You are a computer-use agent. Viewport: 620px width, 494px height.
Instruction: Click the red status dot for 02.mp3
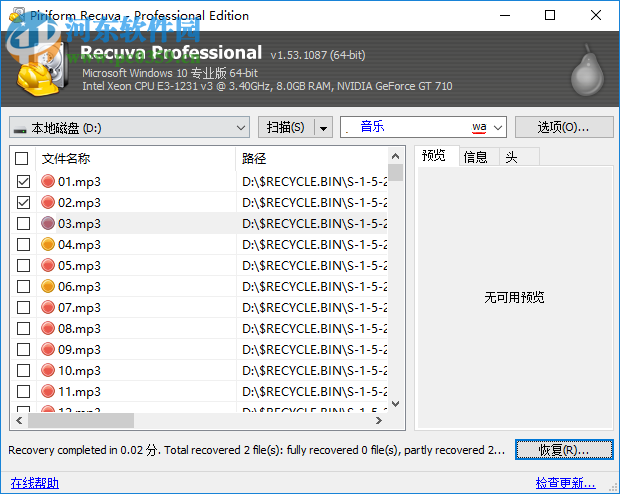coord(48,203)
